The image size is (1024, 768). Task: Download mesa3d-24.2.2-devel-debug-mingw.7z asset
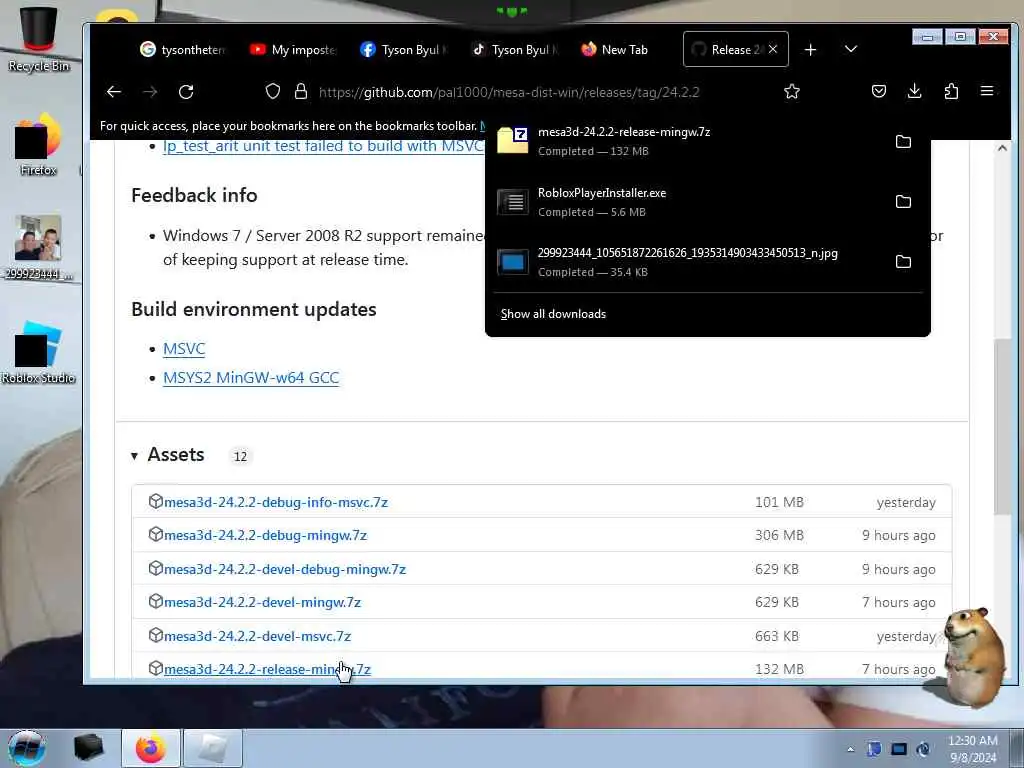pos(285,569)
